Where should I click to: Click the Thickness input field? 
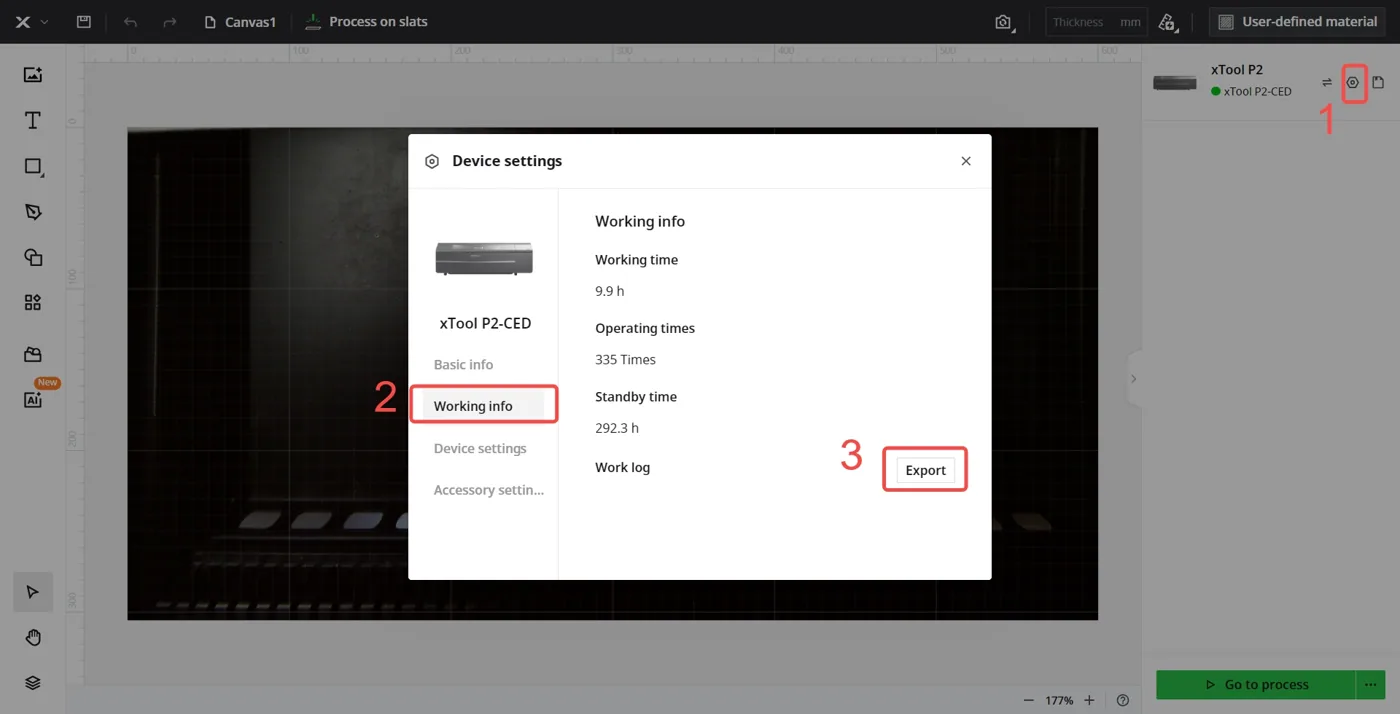tap(1096, 22)
